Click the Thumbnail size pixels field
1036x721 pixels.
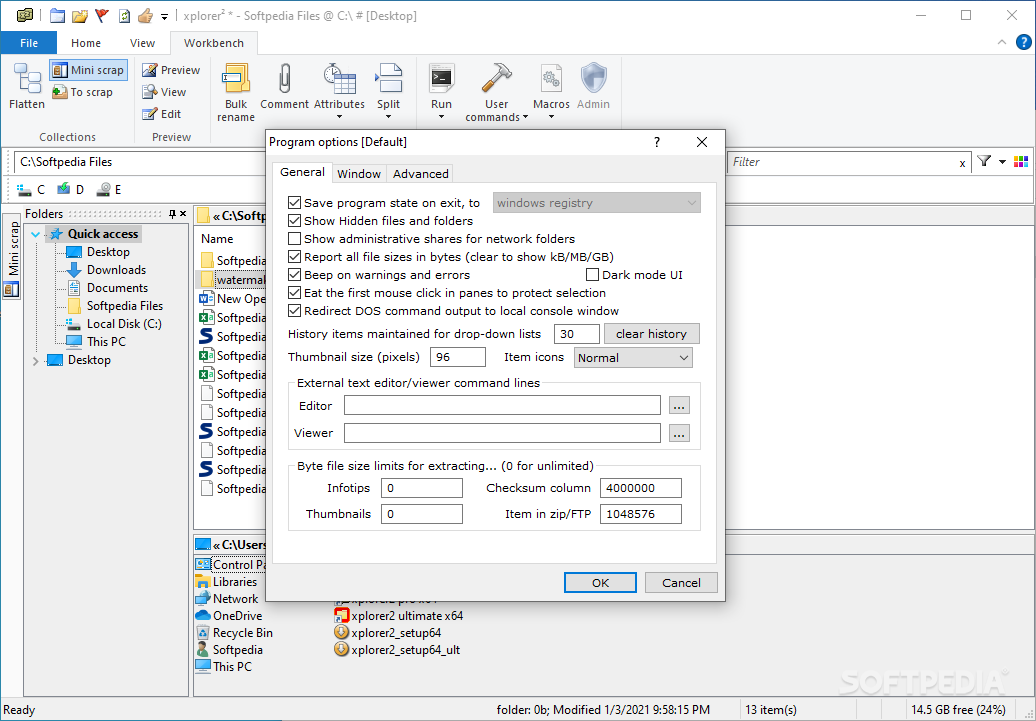tap(458, 357)
